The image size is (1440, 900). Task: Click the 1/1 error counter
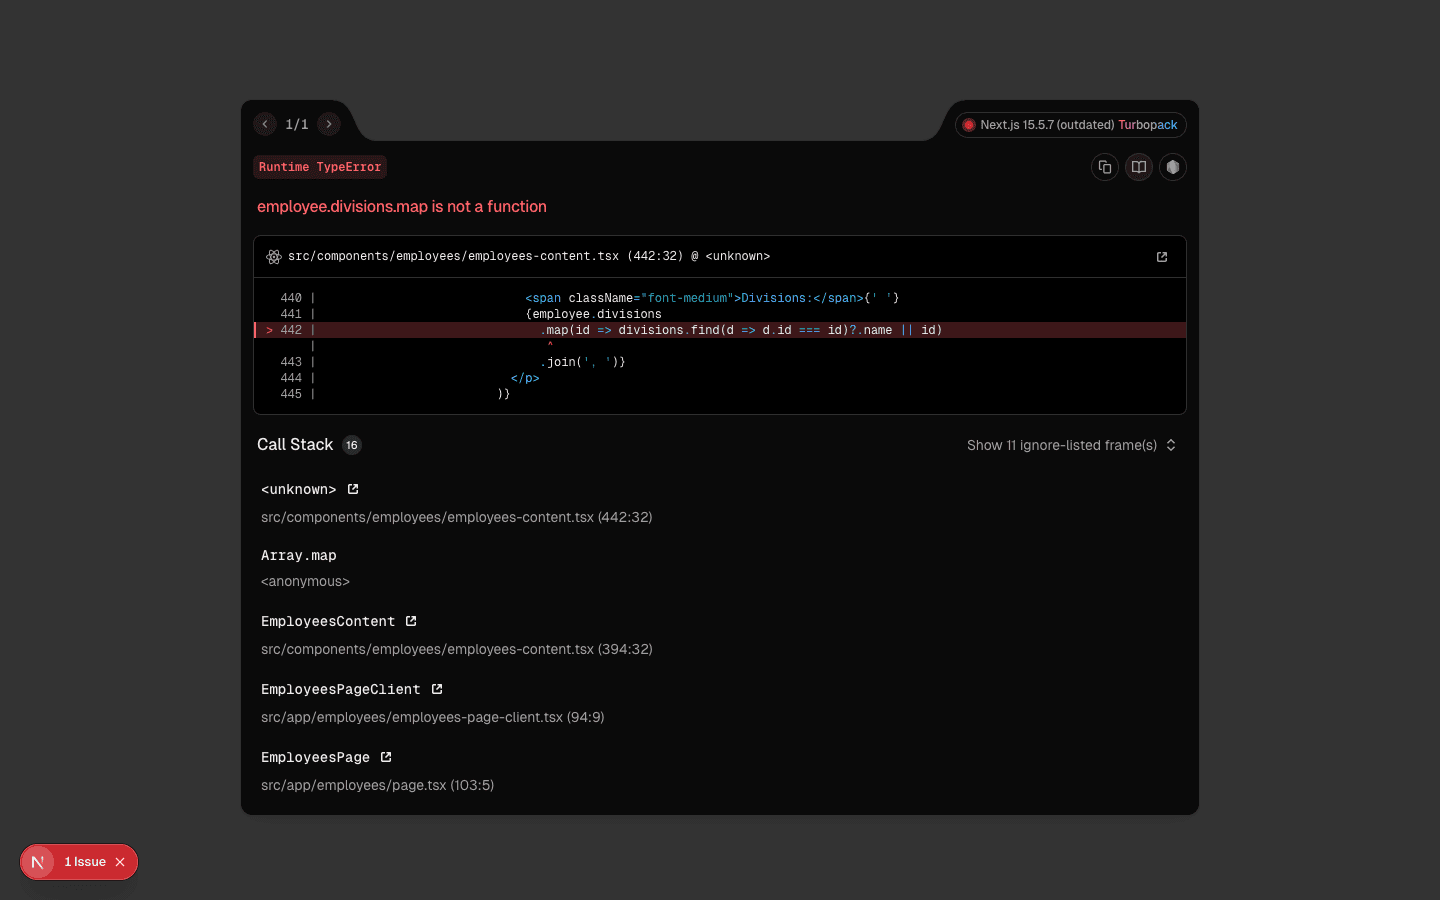[x=297, y=124]
